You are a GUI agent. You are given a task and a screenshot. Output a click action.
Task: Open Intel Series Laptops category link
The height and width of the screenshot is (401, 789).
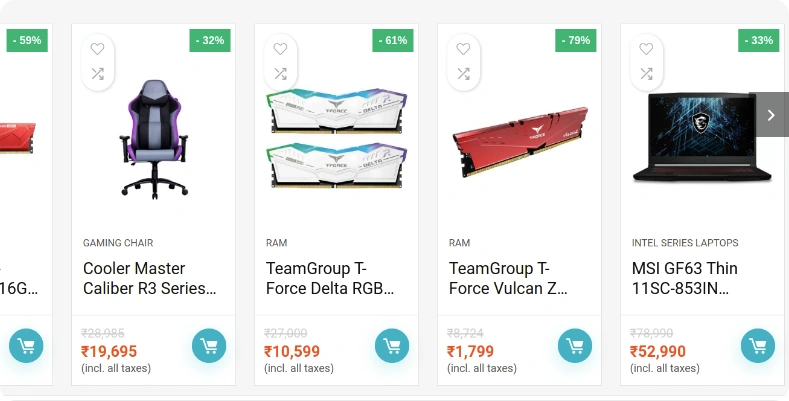[685, 243]
